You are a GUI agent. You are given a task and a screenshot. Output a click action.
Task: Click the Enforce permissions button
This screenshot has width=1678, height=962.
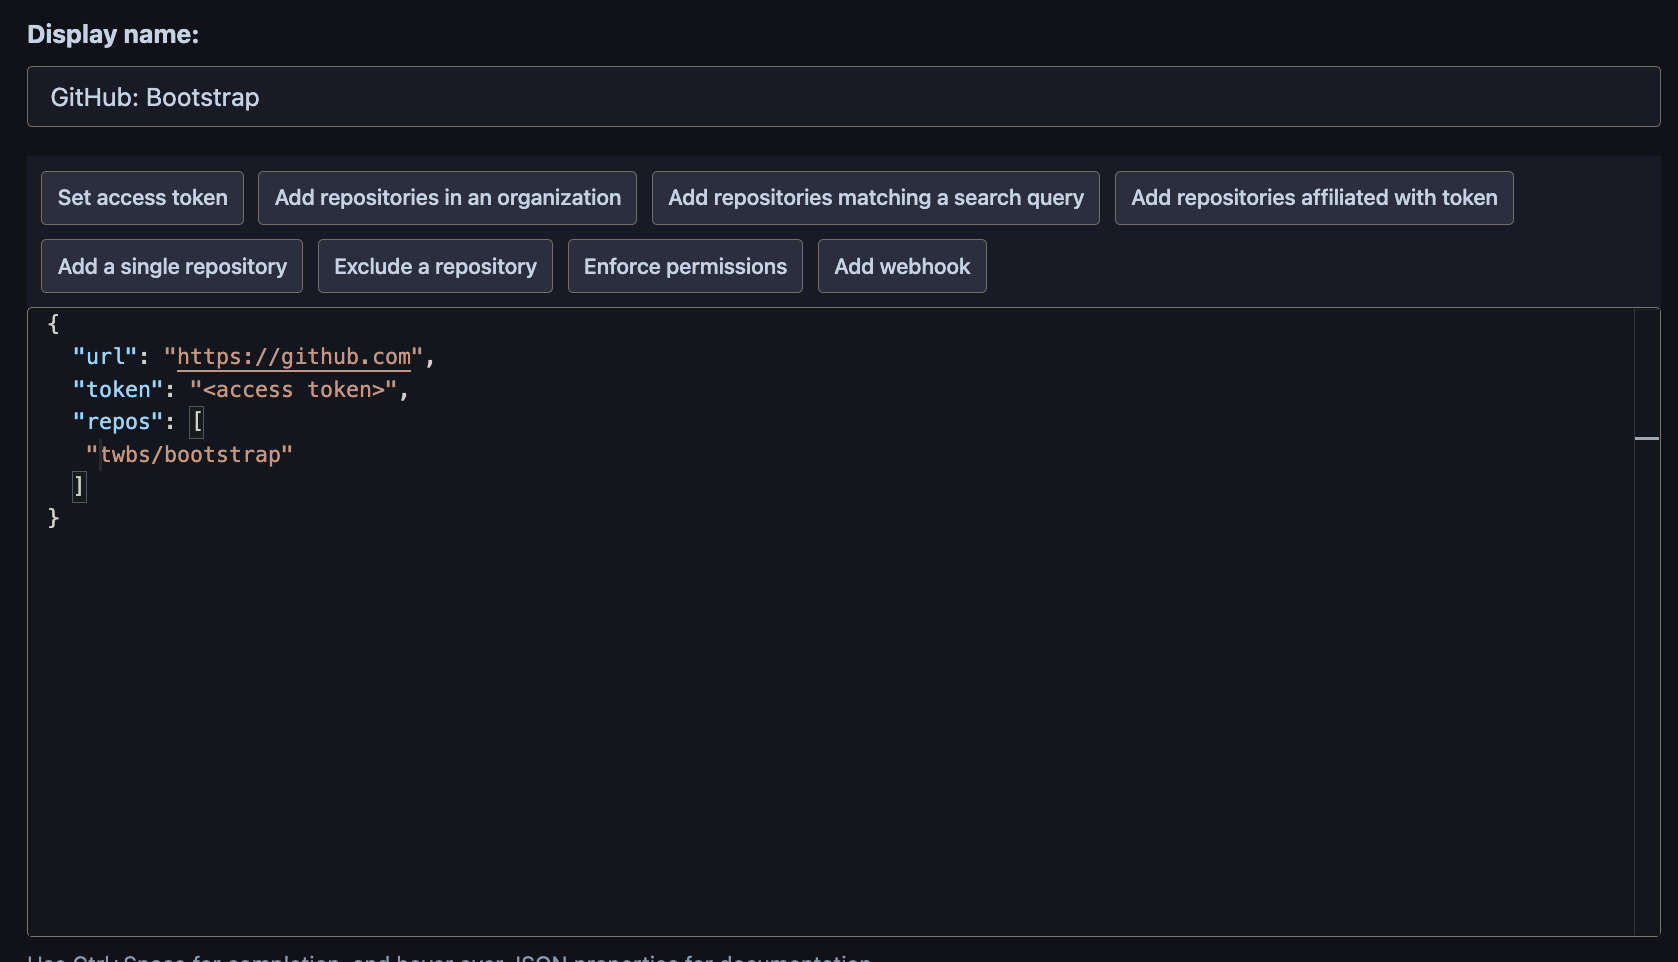click(685, 266)
